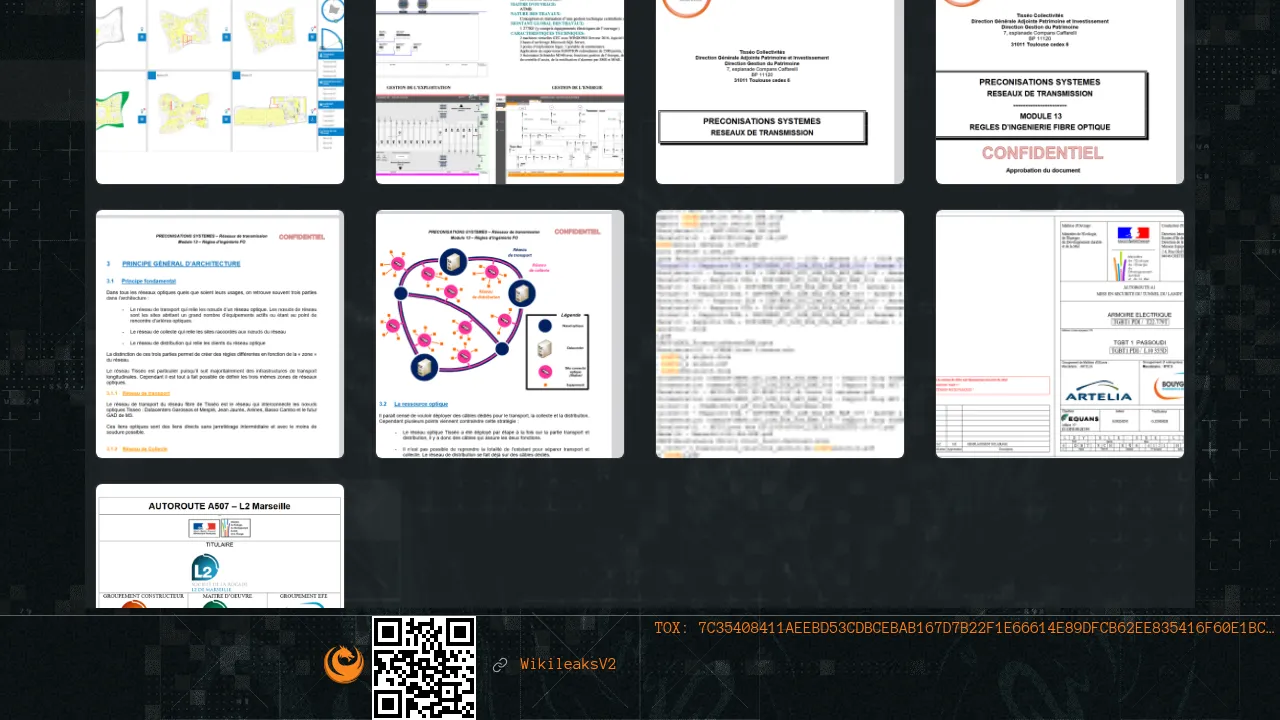Open the Gestion de l'exploitation schematic thumbnail
The height and width of the screenshot is (720, 1280).
pyautogui.click(x=500, y=92)
